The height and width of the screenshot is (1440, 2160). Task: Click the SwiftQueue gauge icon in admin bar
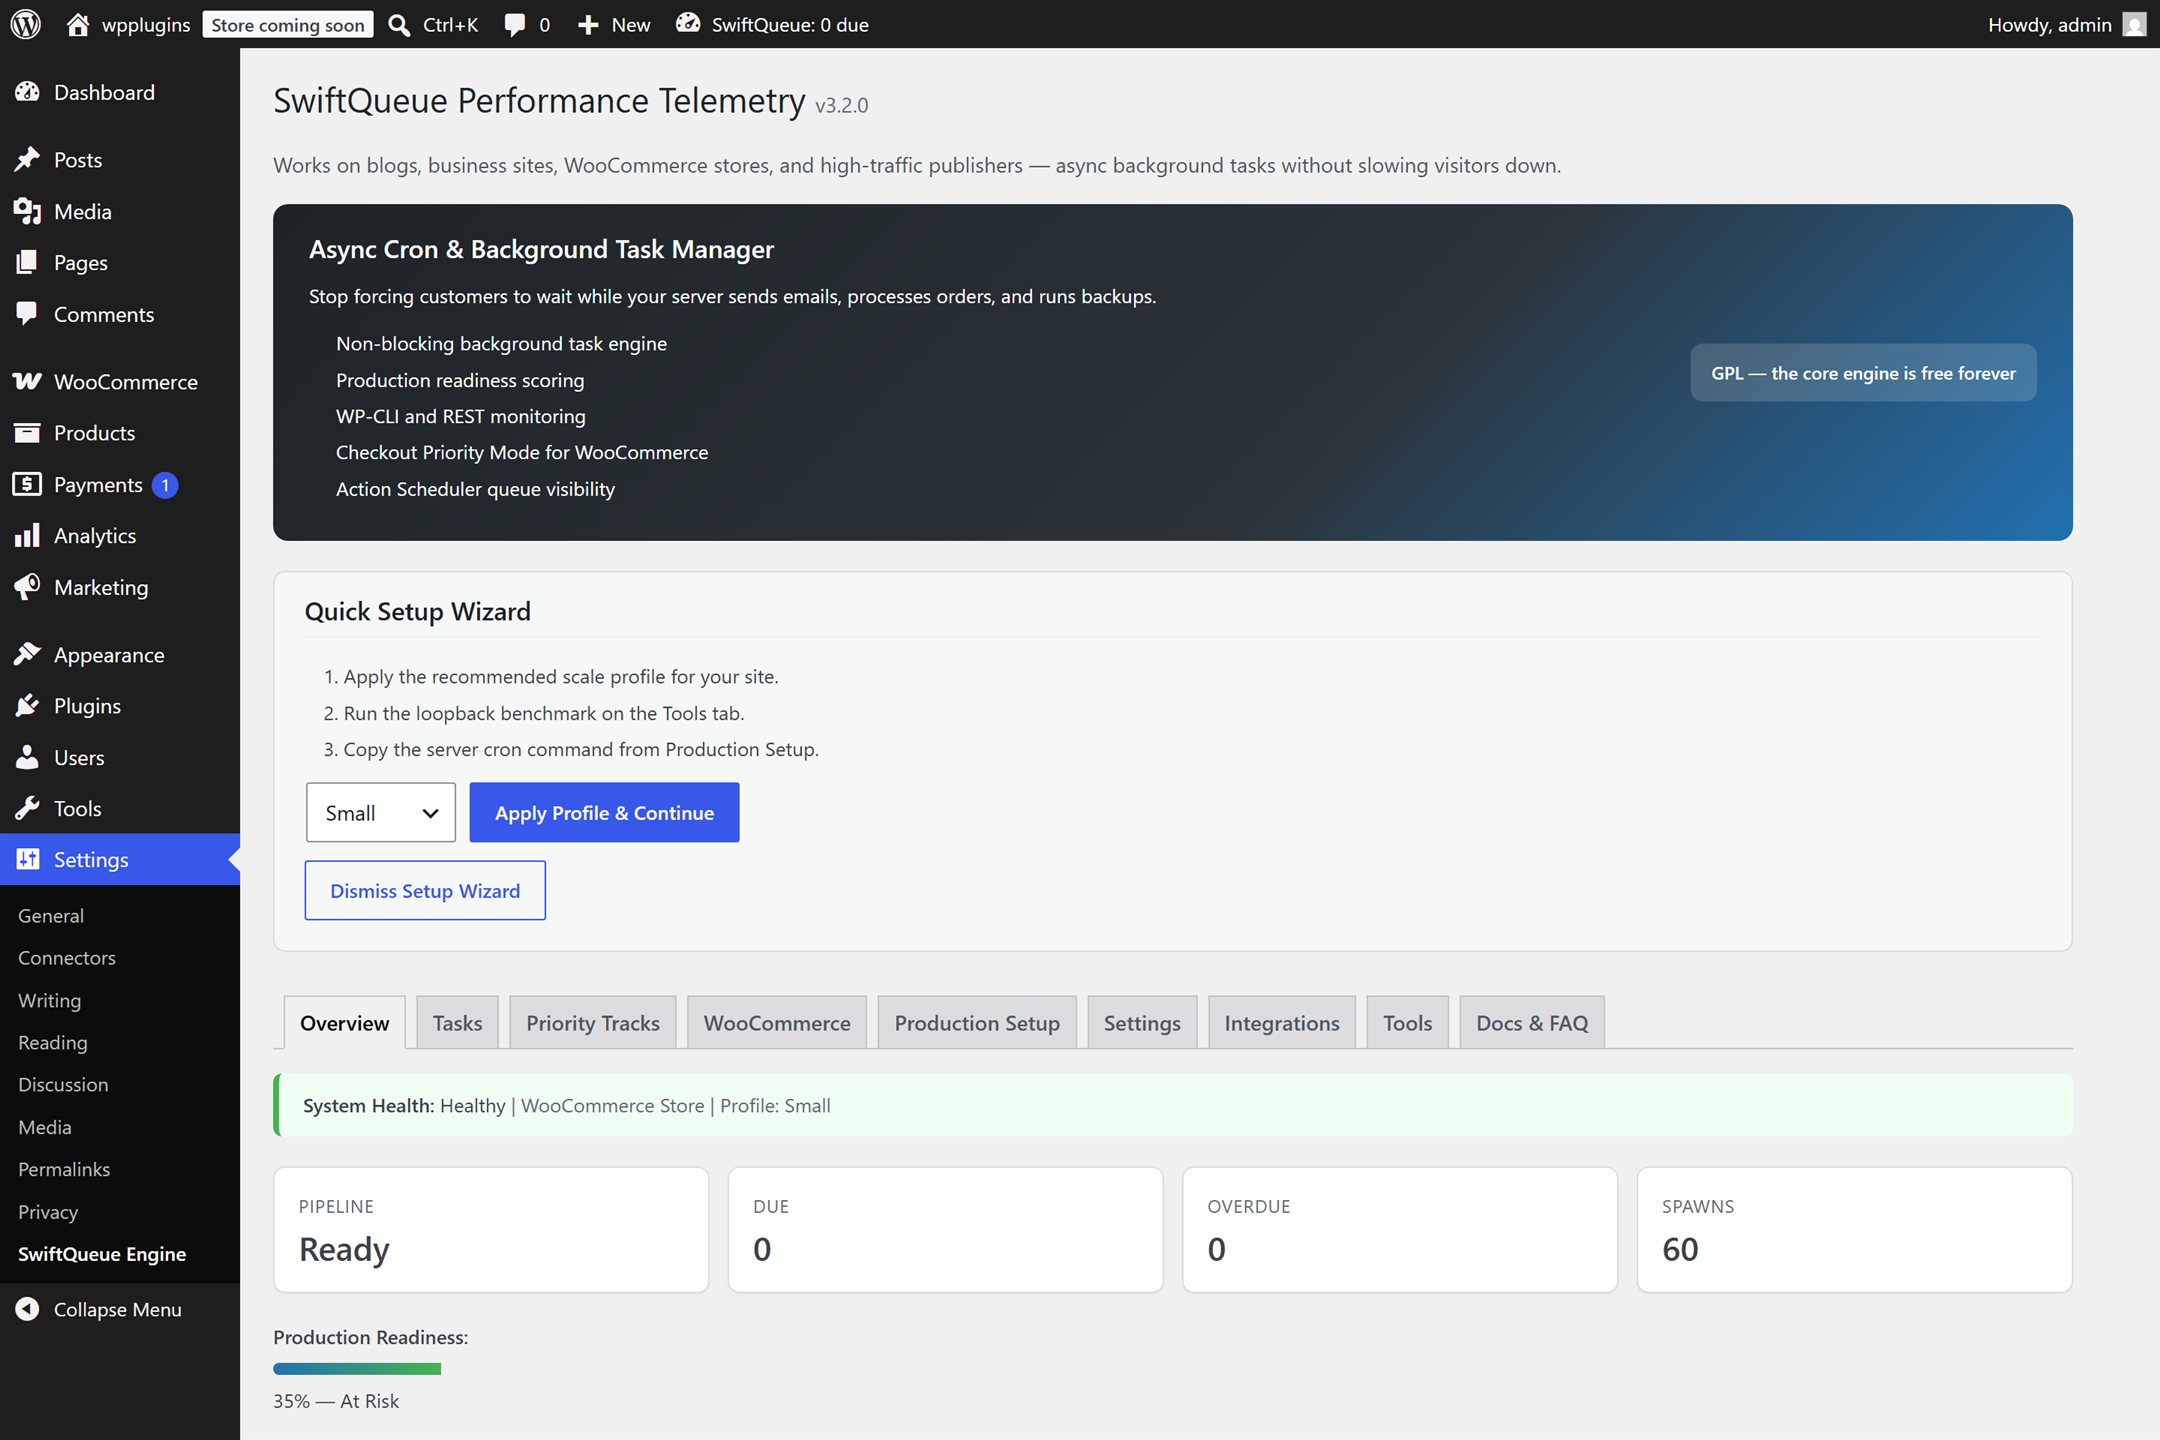(688, 23)
